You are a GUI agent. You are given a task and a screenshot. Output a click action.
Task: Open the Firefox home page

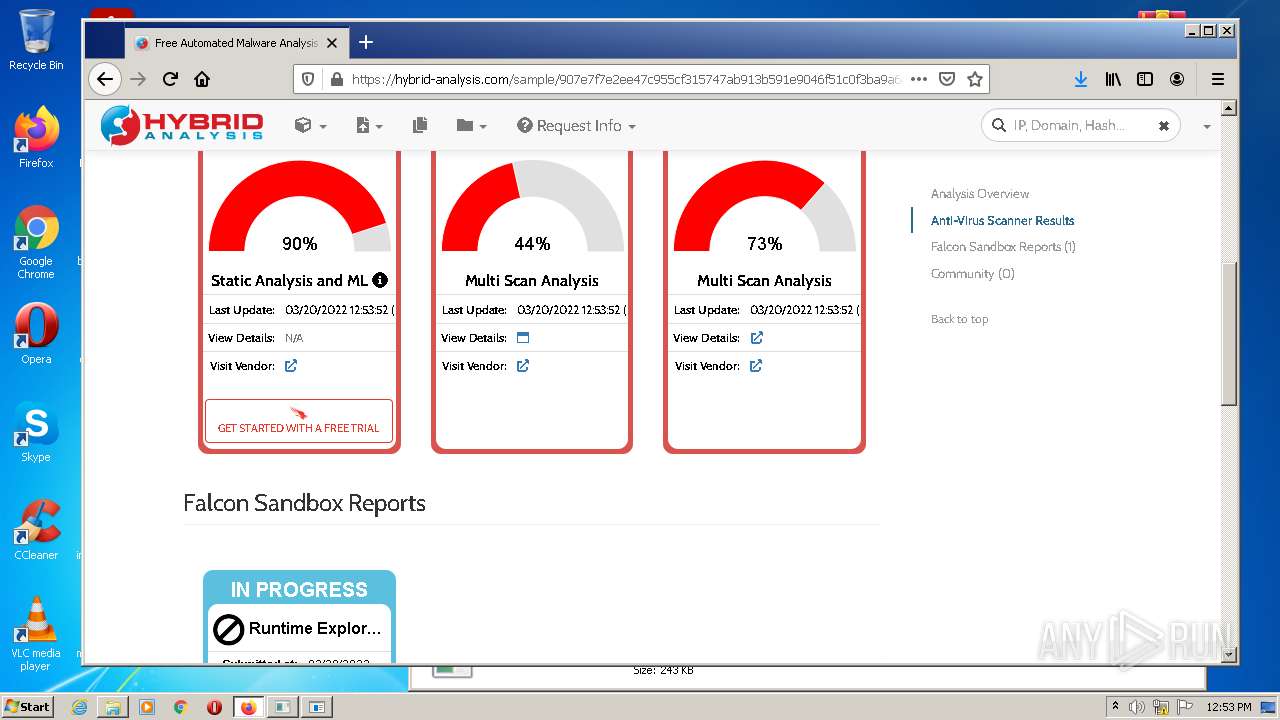(202, 79)
